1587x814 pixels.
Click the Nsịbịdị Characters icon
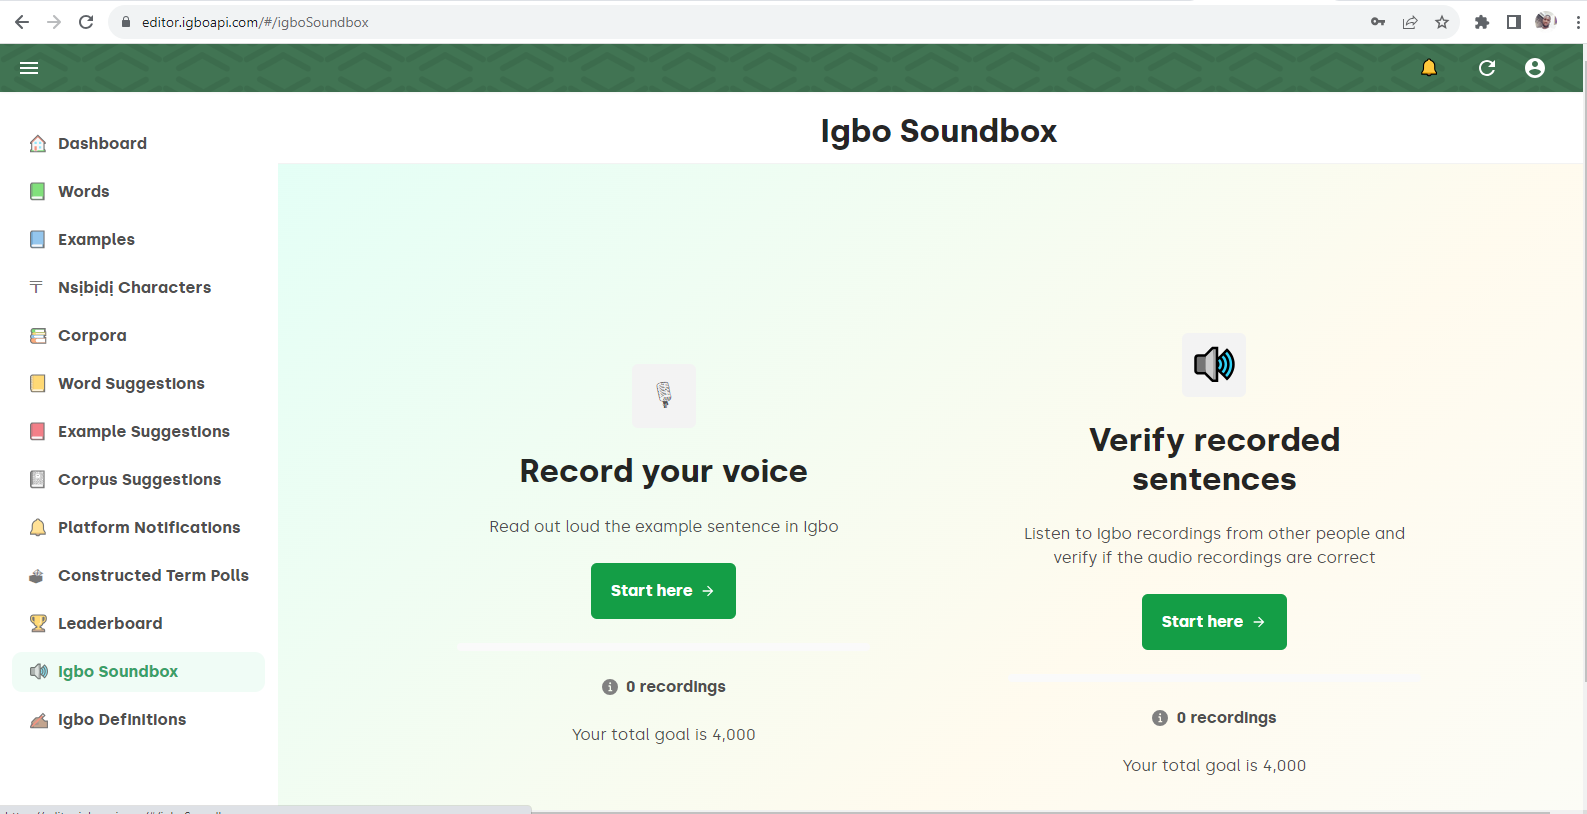[37, 287]
